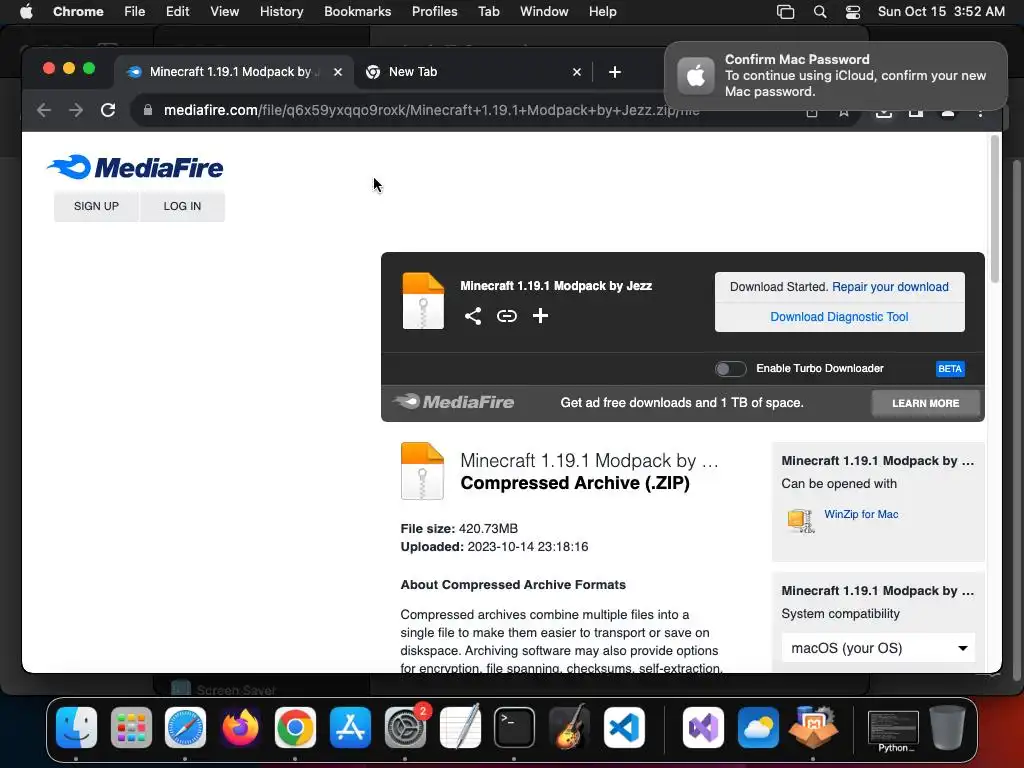The width and height of the screenshot is (1024, 768).
Task: Open Control Center in the menu bar
Action: point(852,12)
